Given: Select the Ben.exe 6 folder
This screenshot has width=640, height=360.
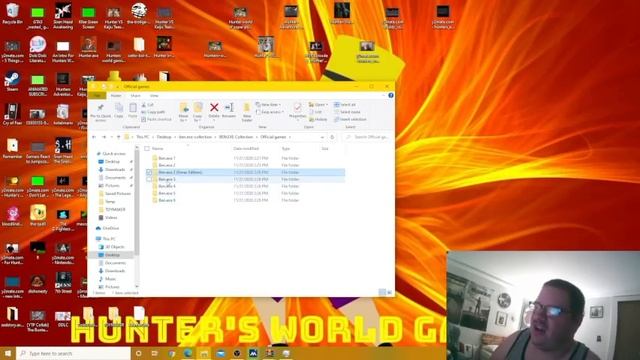Looking at the screenshot, I should [167, 200].
